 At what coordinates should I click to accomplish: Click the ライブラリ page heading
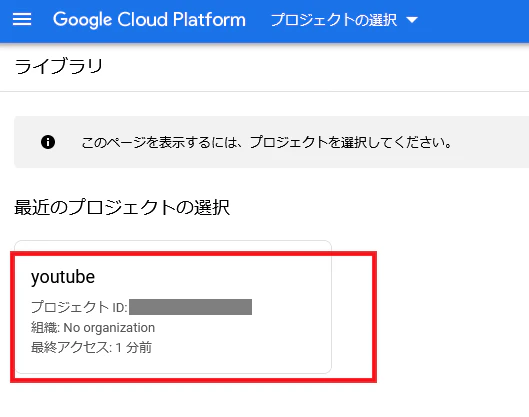click(x=58, y=66)
